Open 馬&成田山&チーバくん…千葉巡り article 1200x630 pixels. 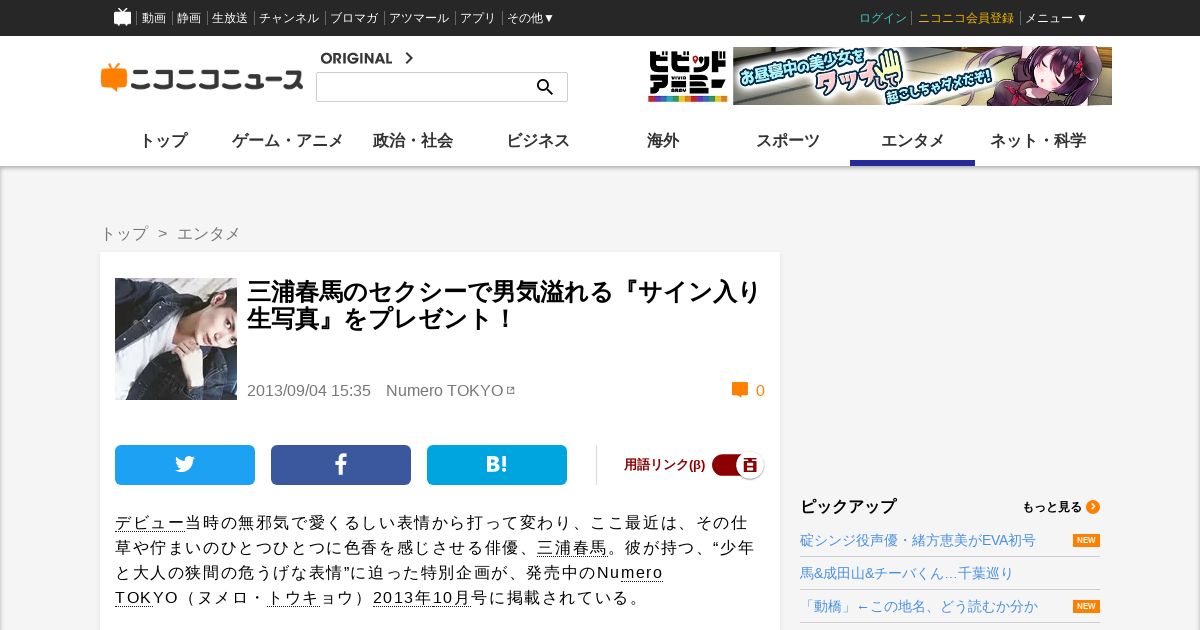tap(906, 573)
